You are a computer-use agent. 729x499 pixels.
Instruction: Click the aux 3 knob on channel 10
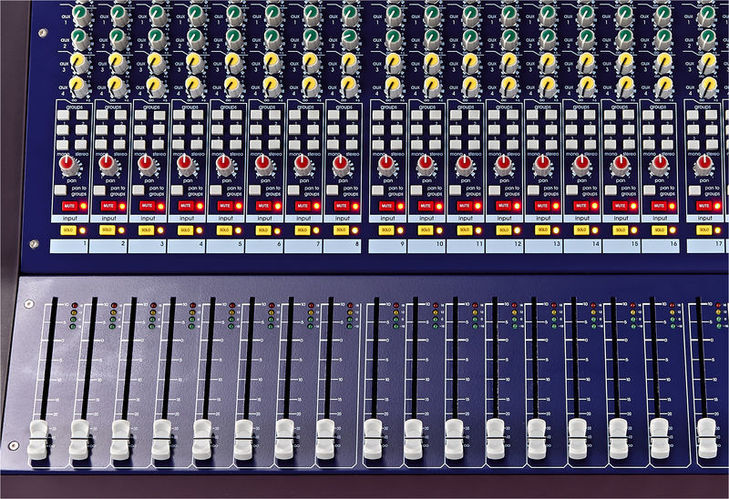433,63
